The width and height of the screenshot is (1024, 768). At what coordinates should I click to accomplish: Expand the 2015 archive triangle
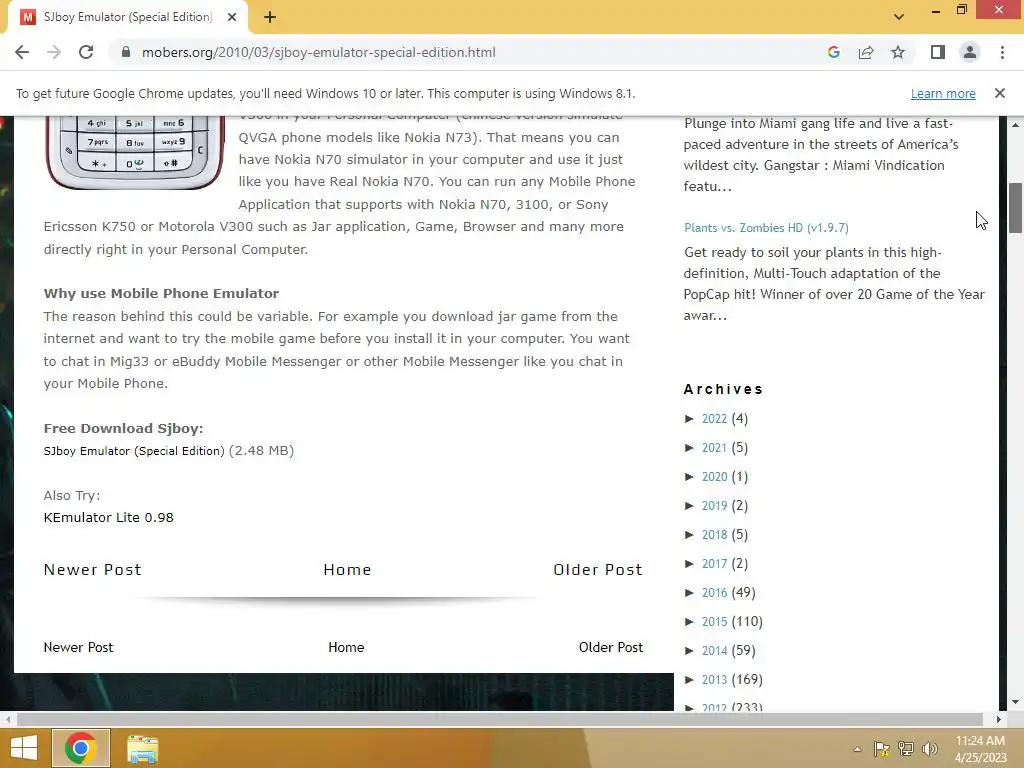pyautogui.click(x=689, y=622)
